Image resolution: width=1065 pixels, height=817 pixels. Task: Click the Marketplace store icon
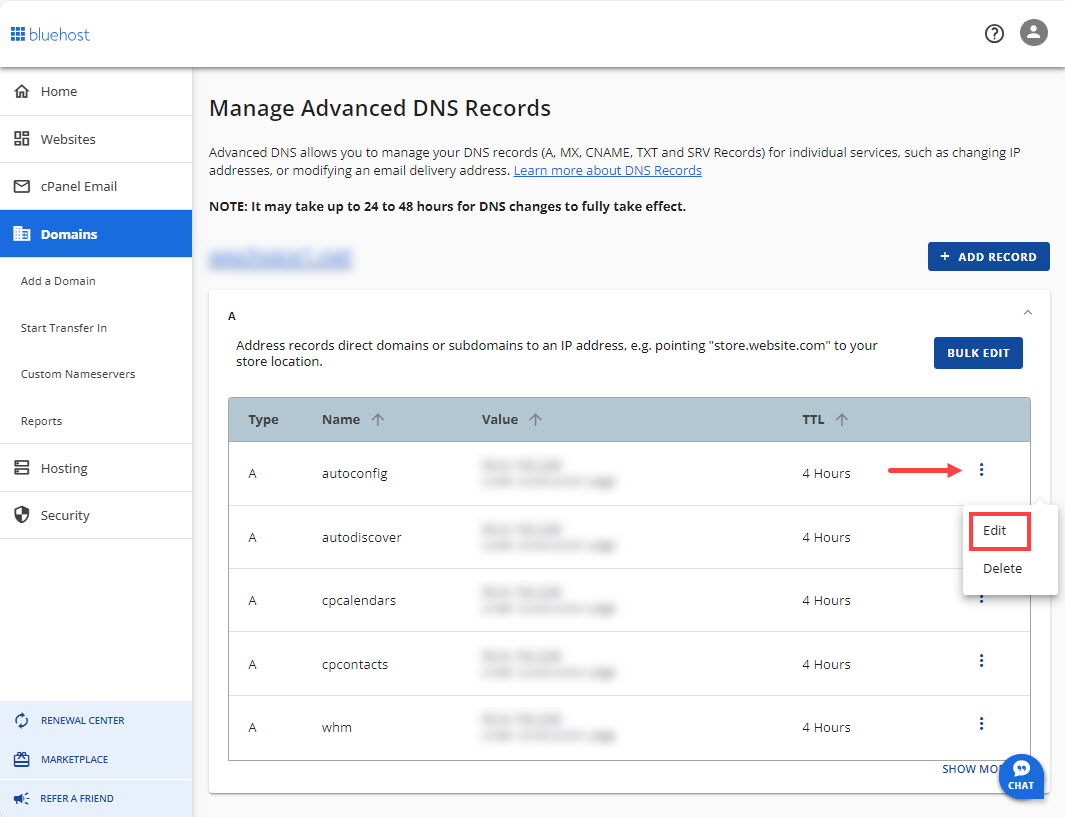coord(22,759)
